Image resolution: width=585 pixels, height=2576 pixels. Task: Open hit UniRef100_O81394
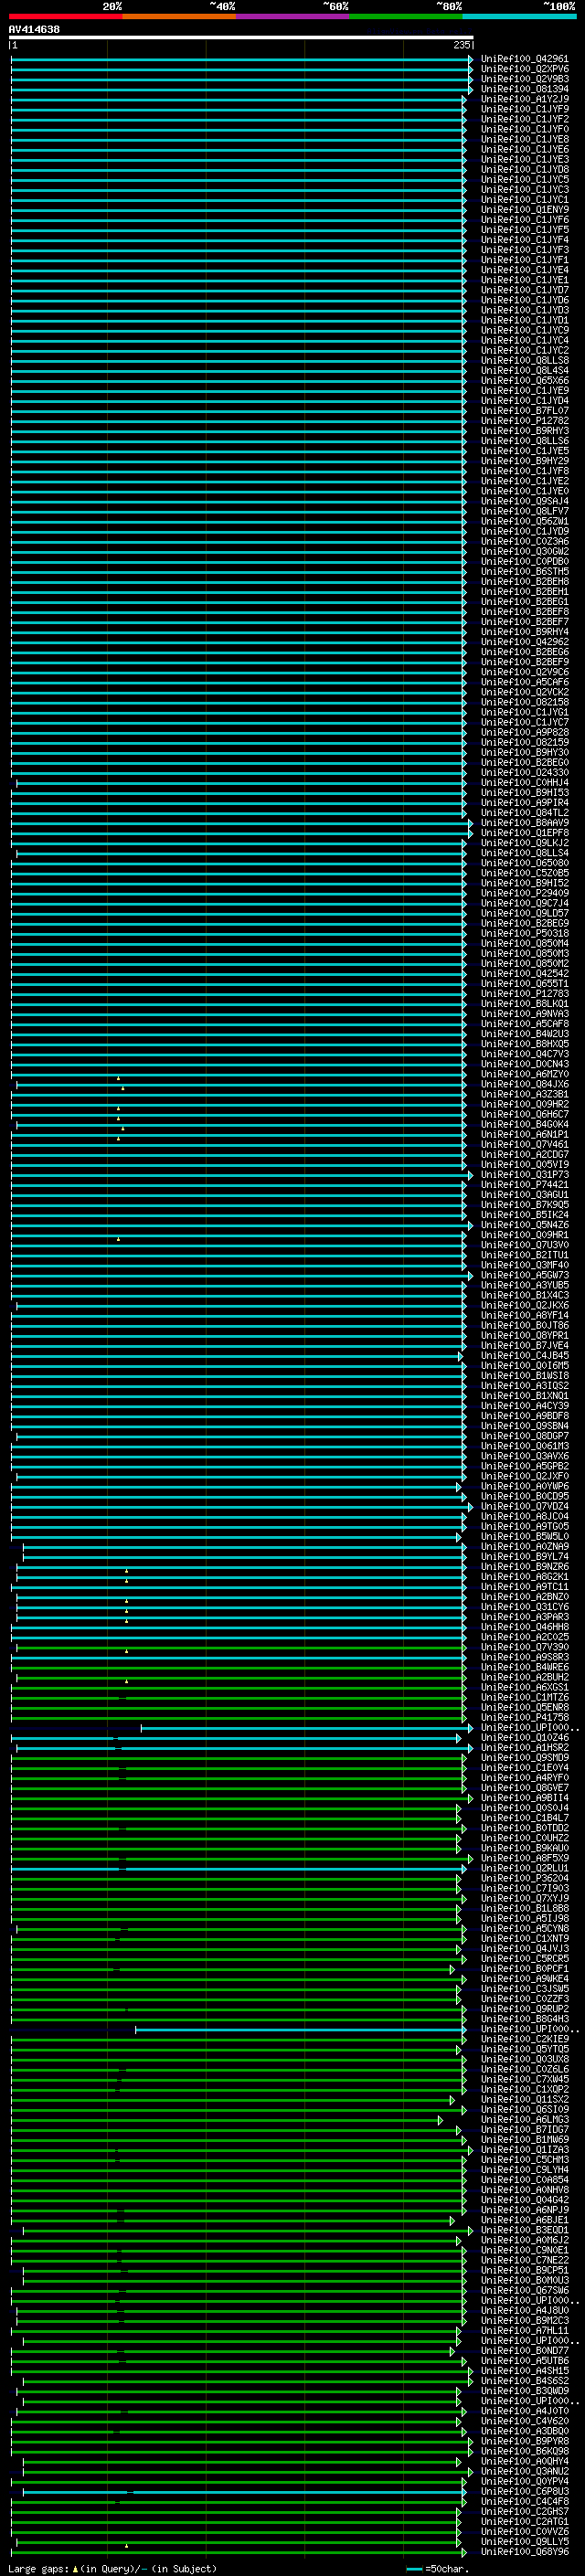(524, 89)
